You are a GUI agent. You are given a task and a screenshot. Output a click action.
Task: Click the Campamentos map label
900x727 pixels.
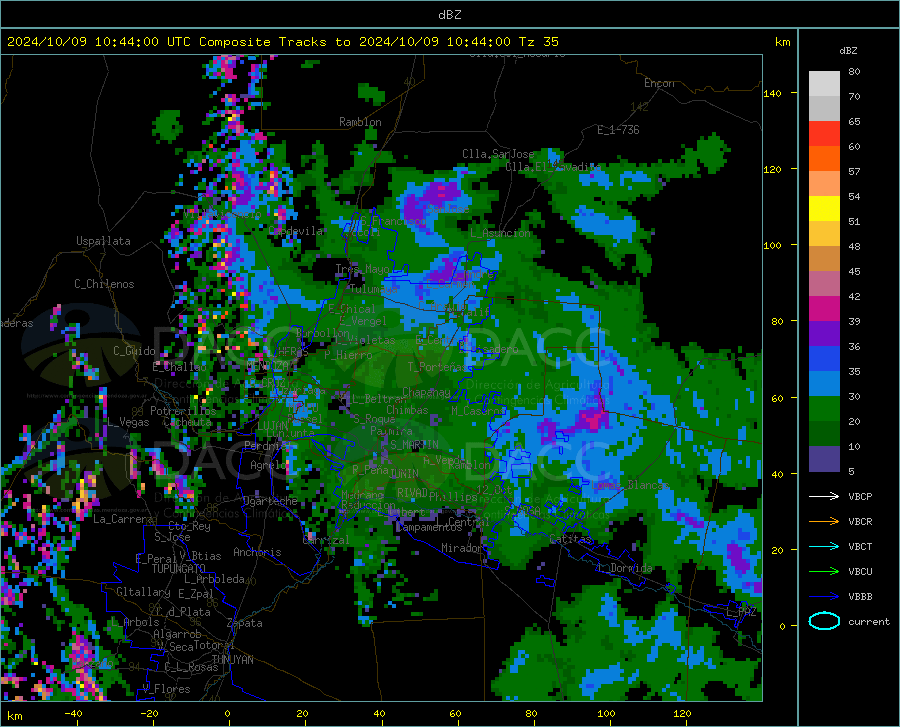pos(427,527)
